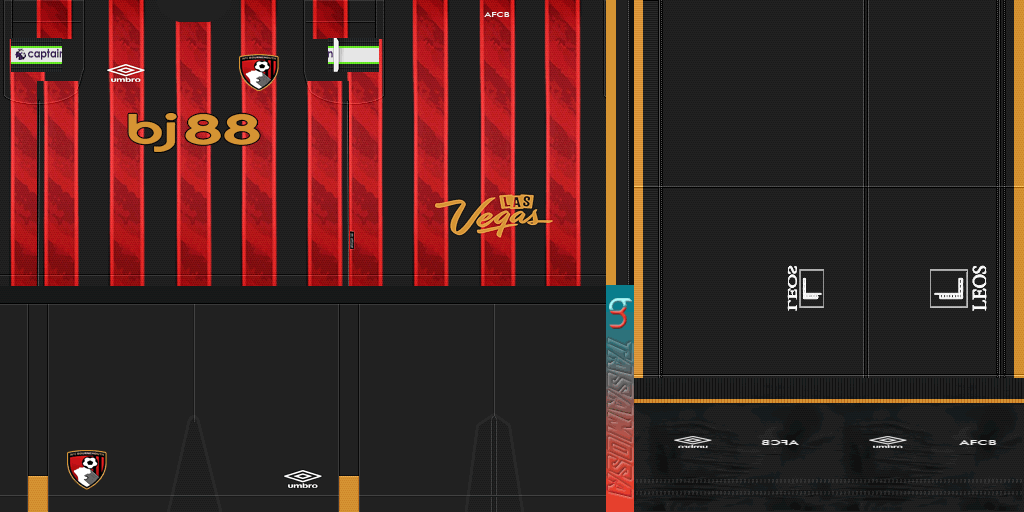Select the Umbro logo on the shorts
Viewport: 1024px width, 512px height.
coord(303,478)
